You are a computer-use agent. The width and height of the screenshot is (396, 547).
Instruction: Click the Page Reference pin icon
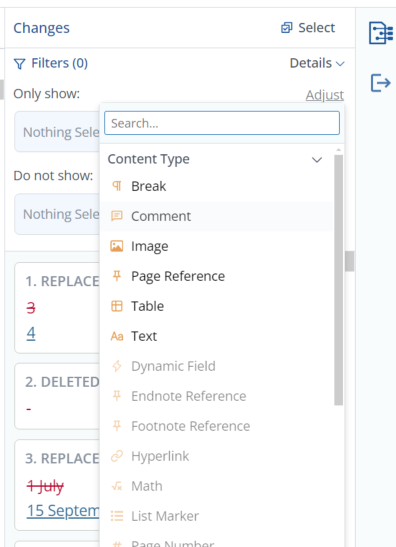tap(117, 276)
